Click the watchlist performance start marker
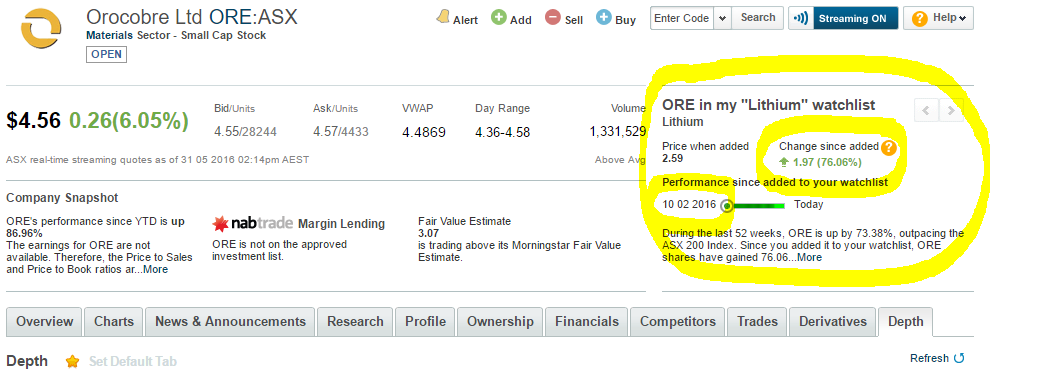The image size is (1044, 371). click(726, 206)
